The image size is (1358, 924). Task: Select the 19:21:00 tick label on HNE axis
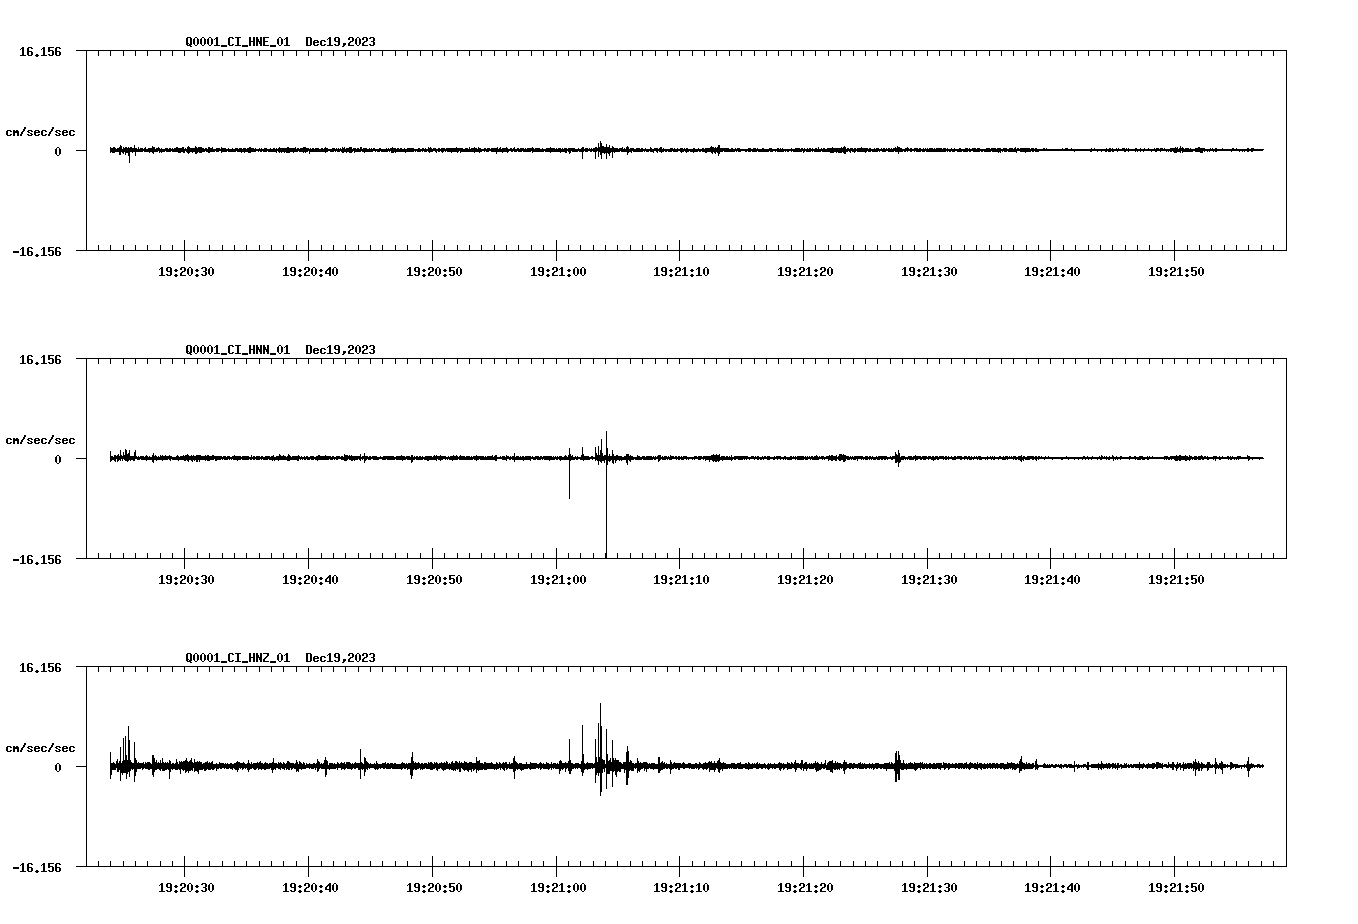(557, 270)
